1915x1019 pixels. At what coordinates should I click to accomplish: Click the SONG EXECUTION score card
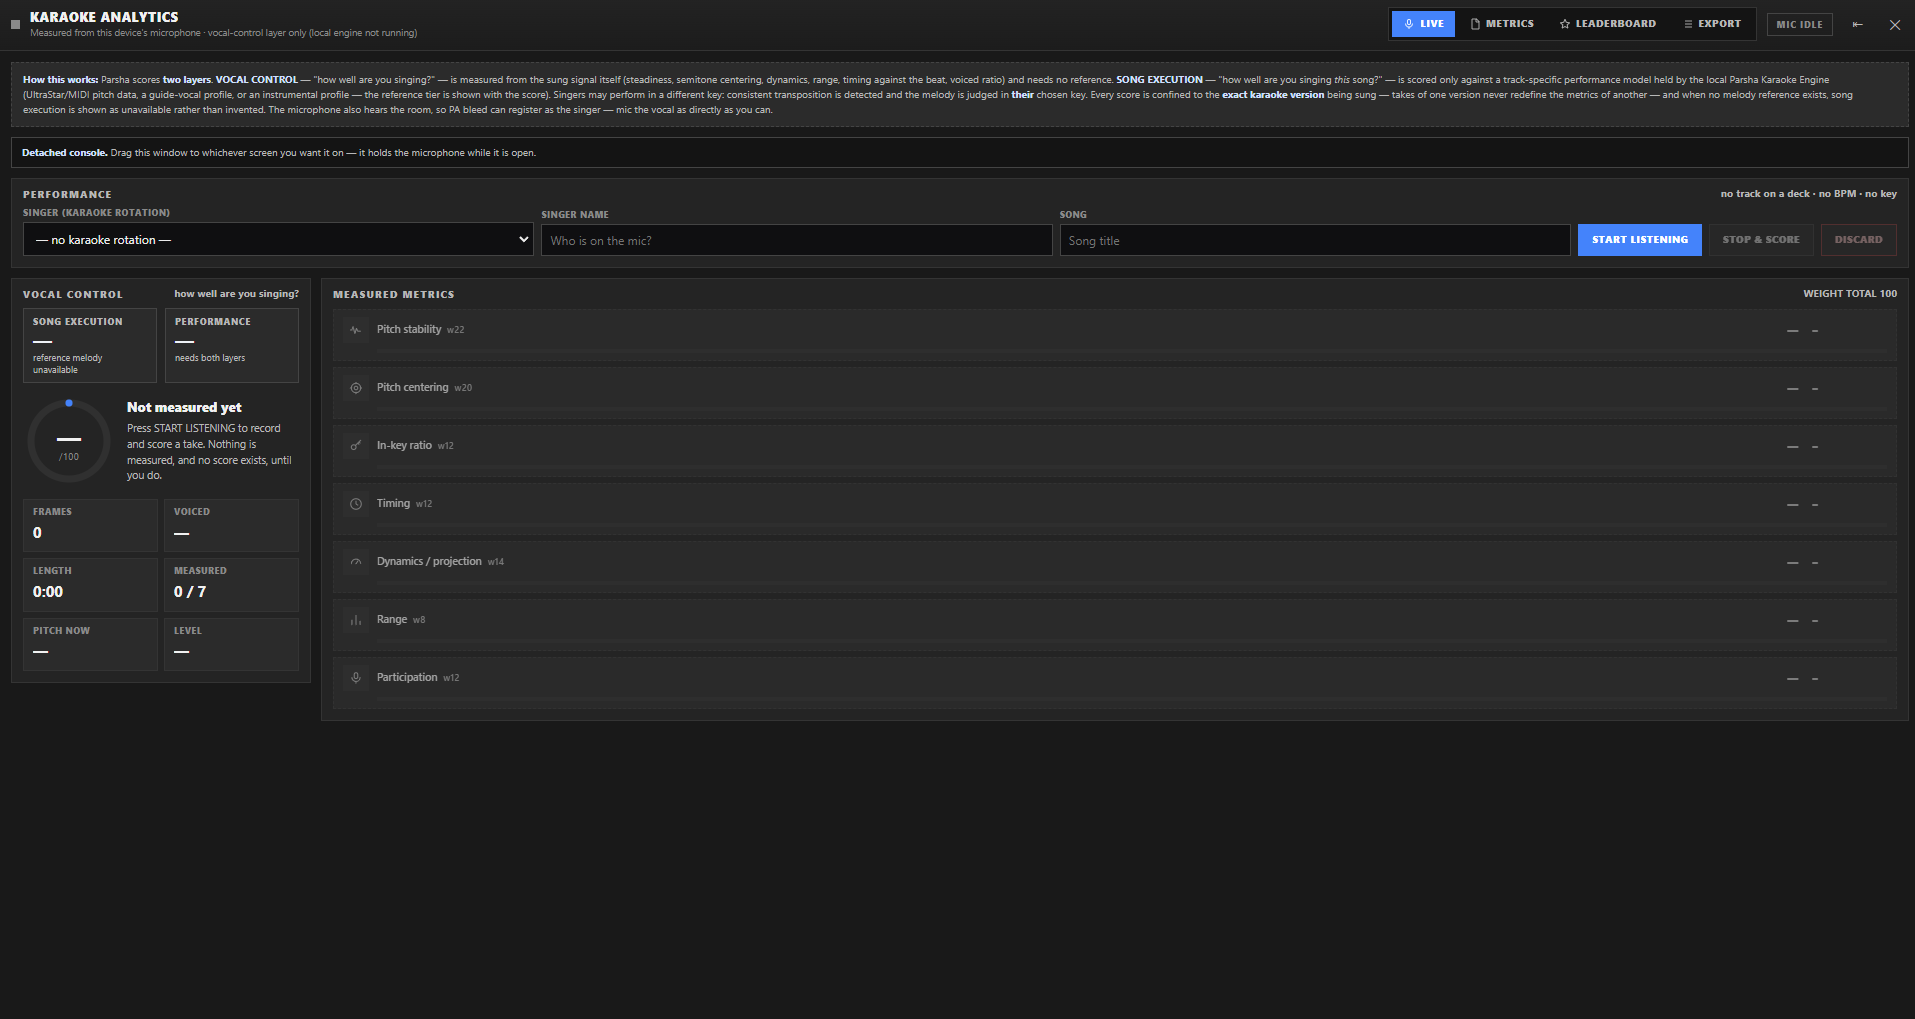(x=90, y=345)
